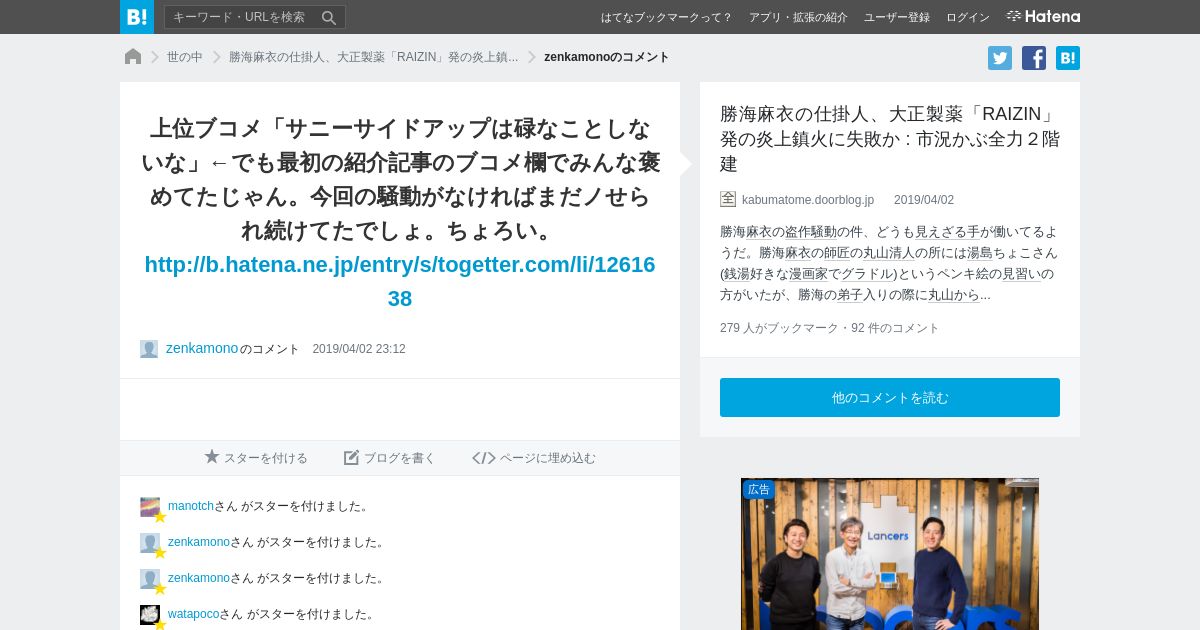Open the 勝海麻衣の仕掛人 breadcrumb entry

point(373,57)
